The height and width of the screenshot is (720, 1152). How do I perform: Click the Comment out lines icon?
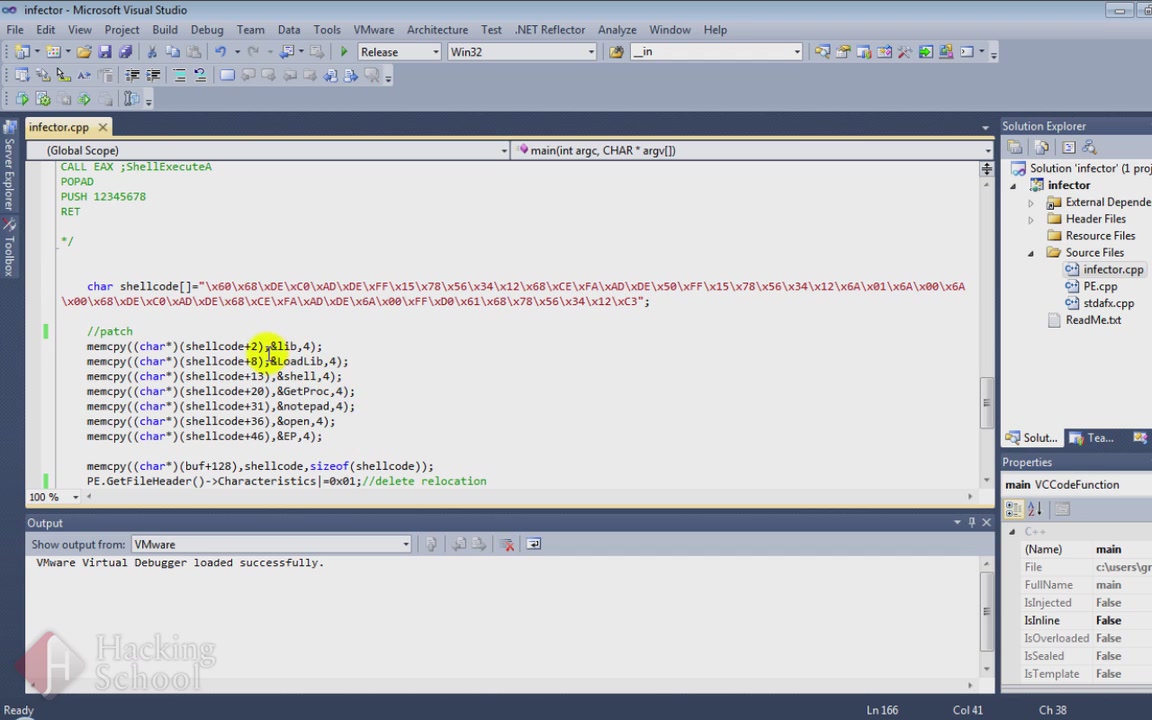[x=179, y=75]
